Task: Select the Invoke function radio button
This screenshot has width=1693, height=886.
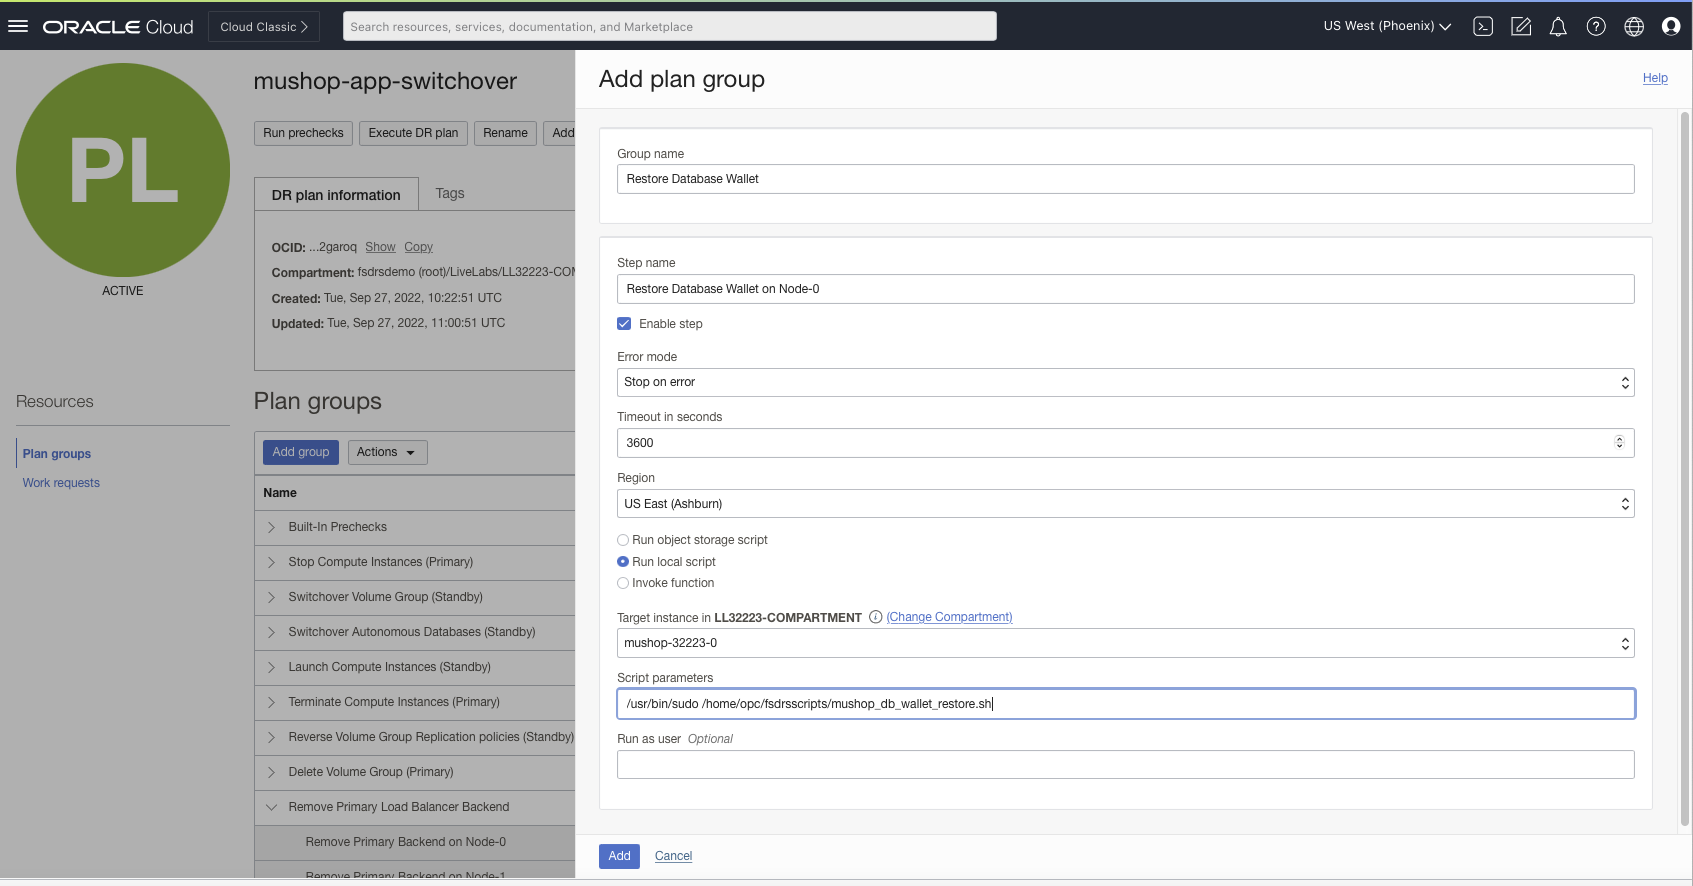Action: [623, 583]
